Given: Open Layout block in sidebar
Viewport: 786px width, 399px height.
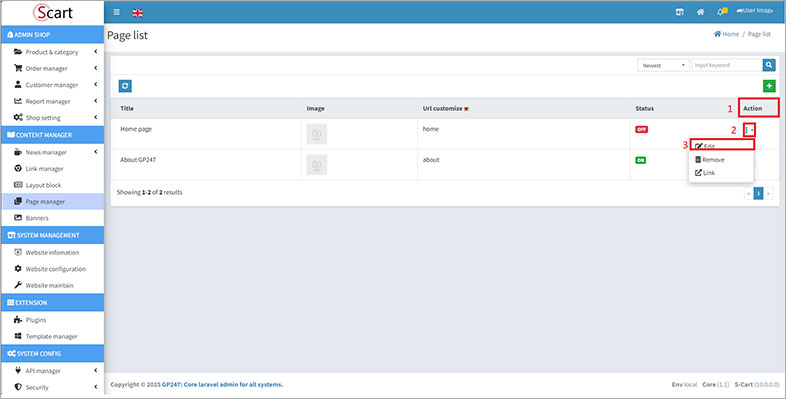Looking at the screenshot, I should pyautogui.click(x=52, y=185).
